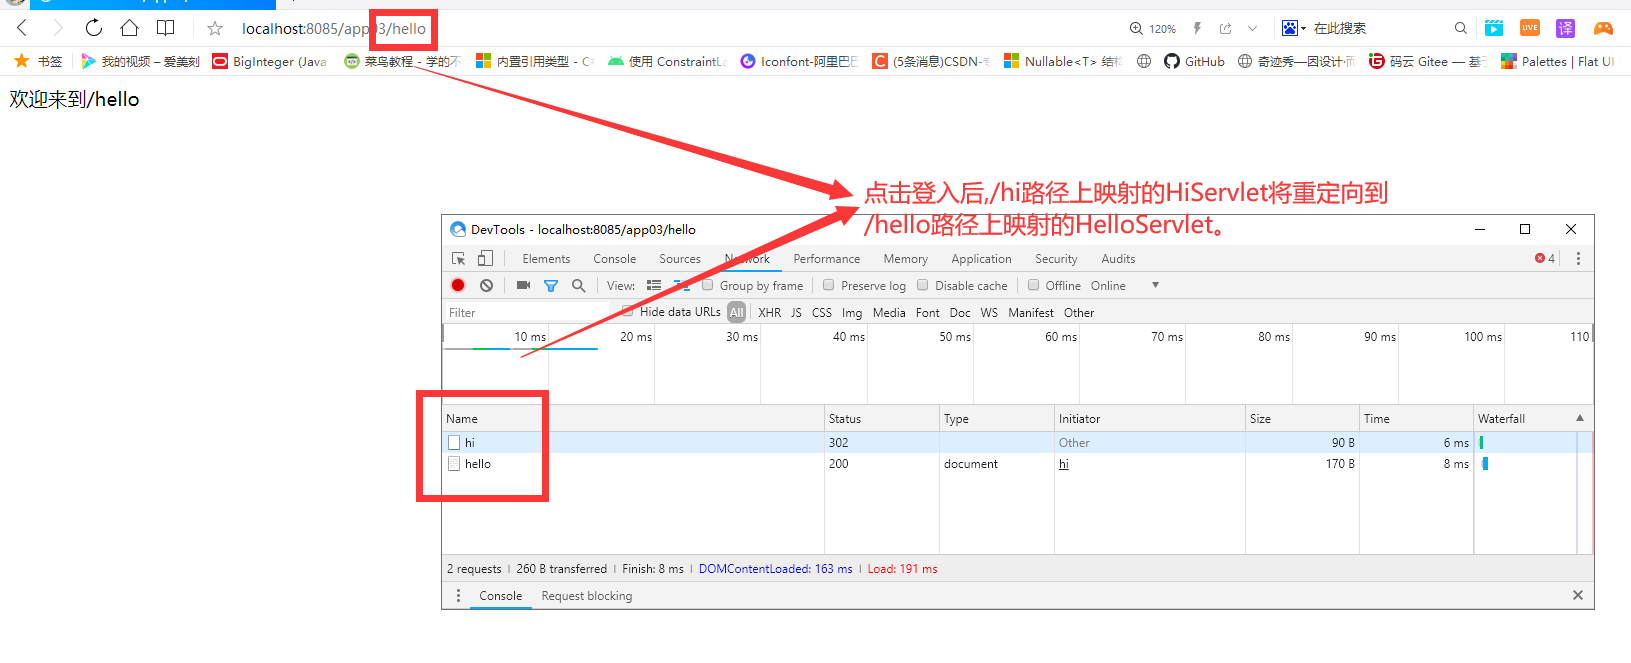Viewport: 1631px width, 663px height.
Task: Open the 码云 Gitee bookmark
Action: click(x=1428, y=61)
